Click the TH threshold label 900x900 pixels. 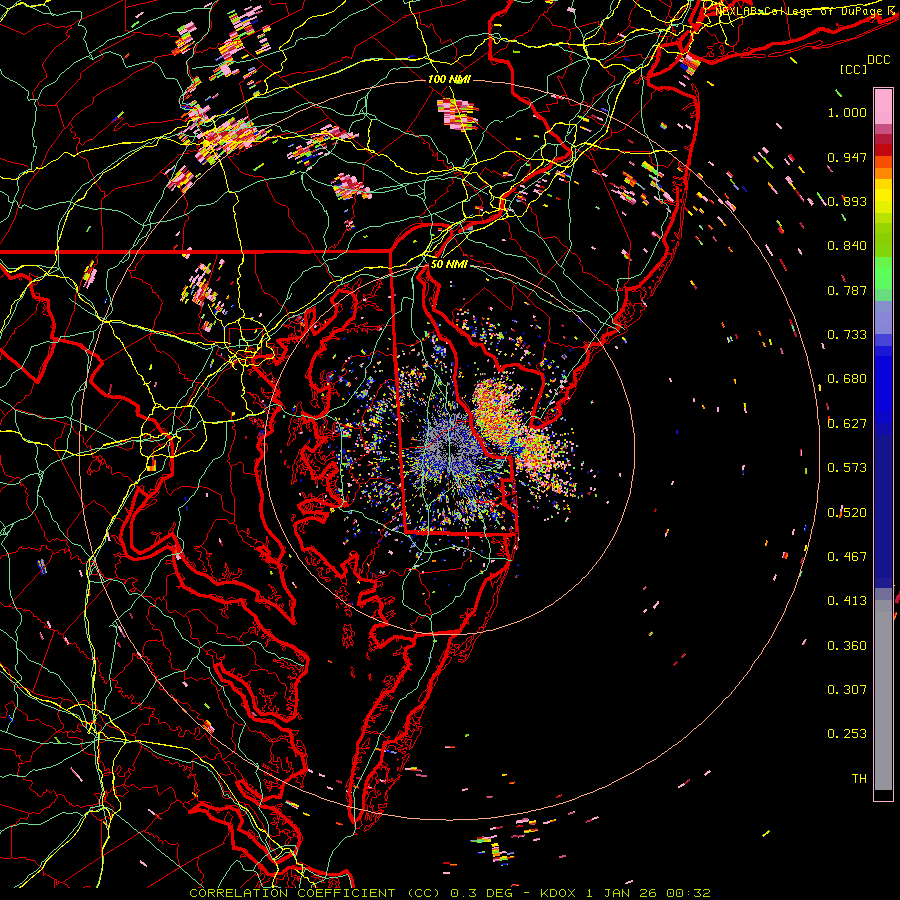[859, 779]
